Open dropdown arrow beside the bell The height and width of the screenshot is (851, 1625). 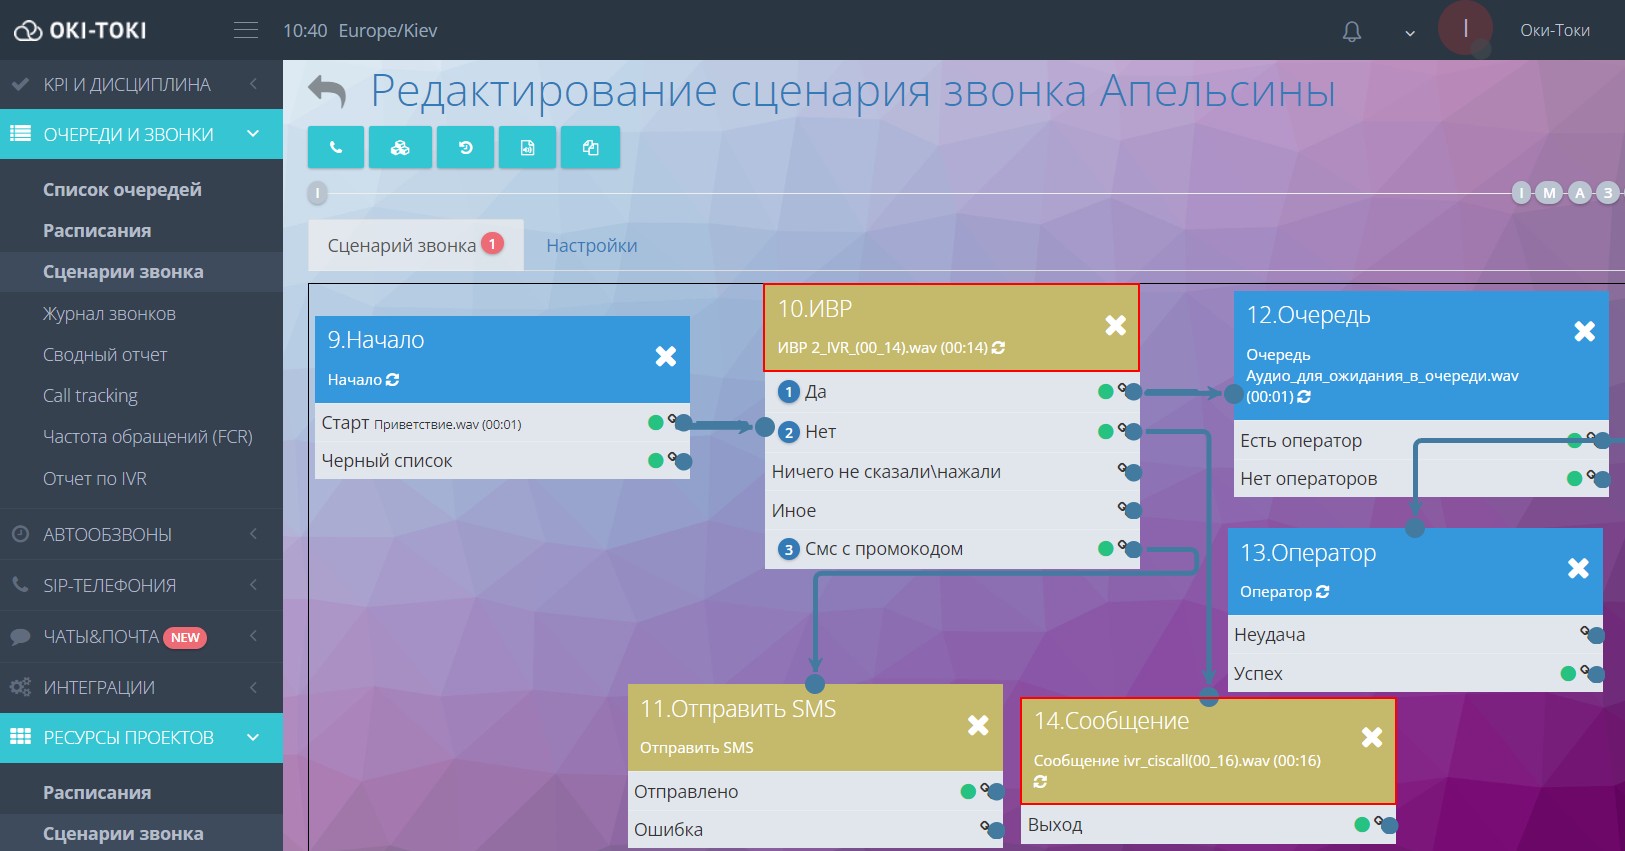click(x=1410, y=33)
